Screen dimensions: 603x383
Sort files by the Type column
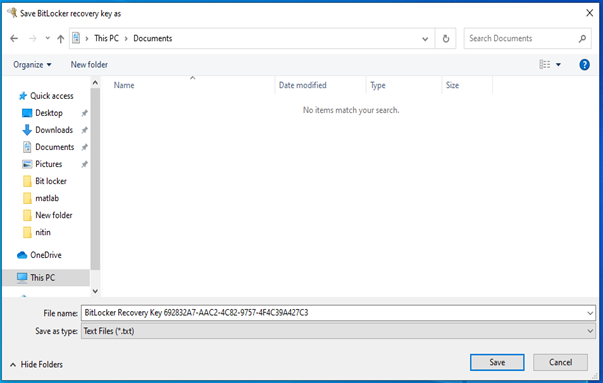378,85
